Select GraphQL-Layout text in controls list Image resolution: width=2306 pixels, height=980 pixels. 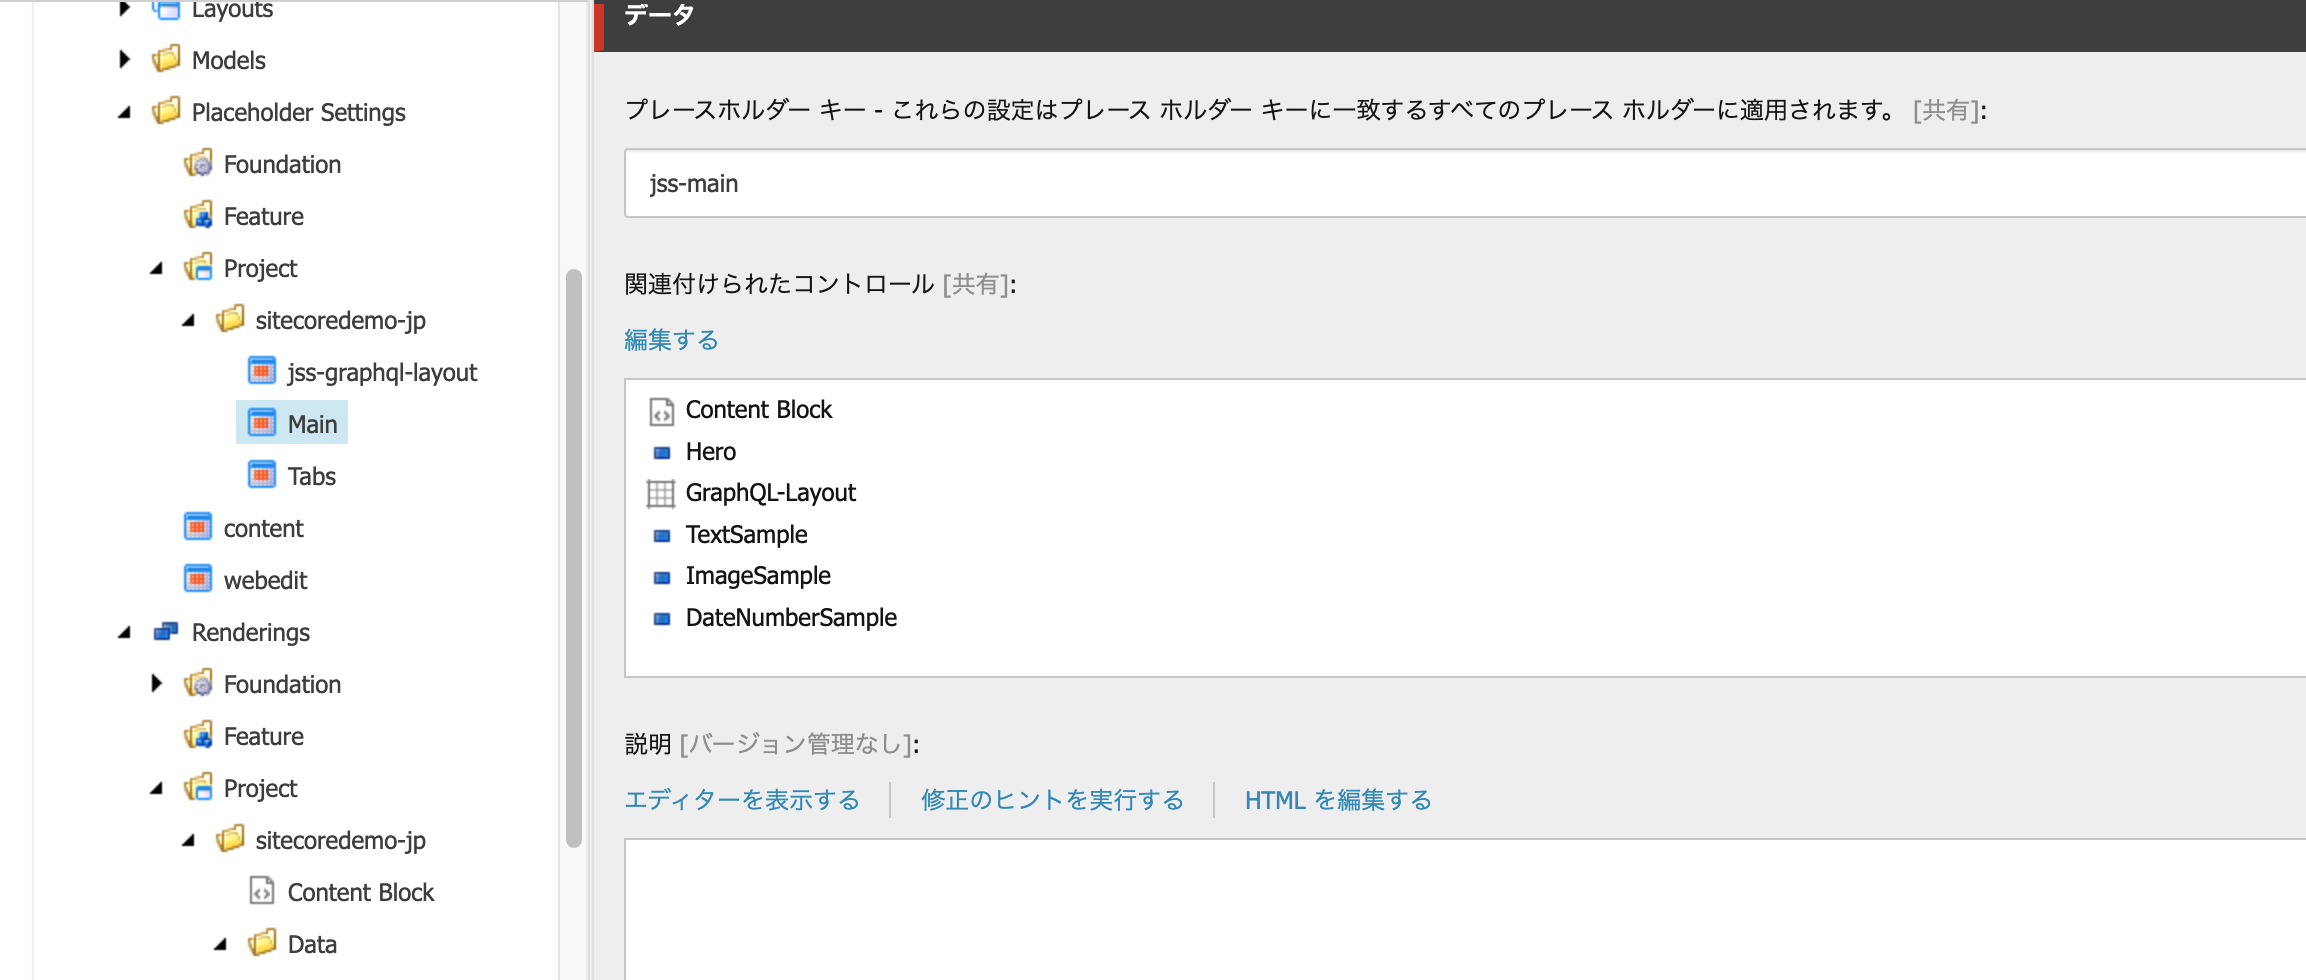pyautogui.click(x=770, y=493)
